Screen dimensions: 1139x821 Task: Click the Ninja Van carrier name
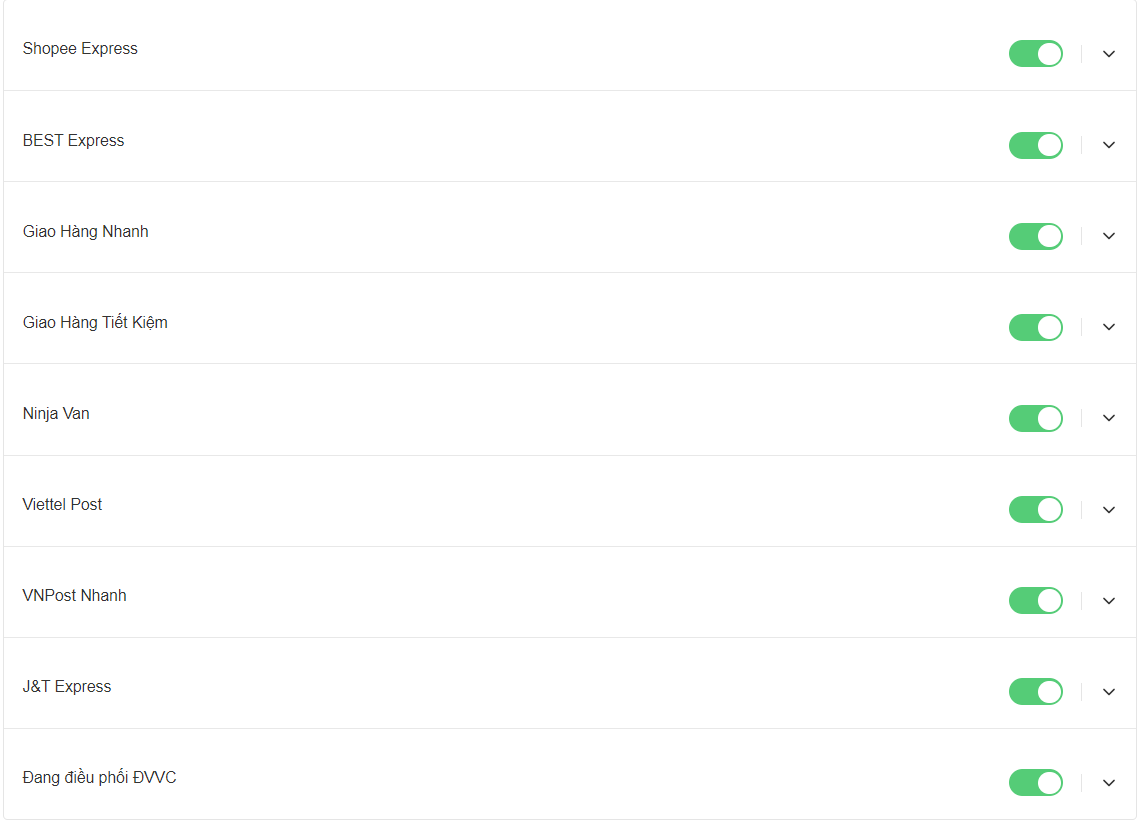[x=56, y=414]
